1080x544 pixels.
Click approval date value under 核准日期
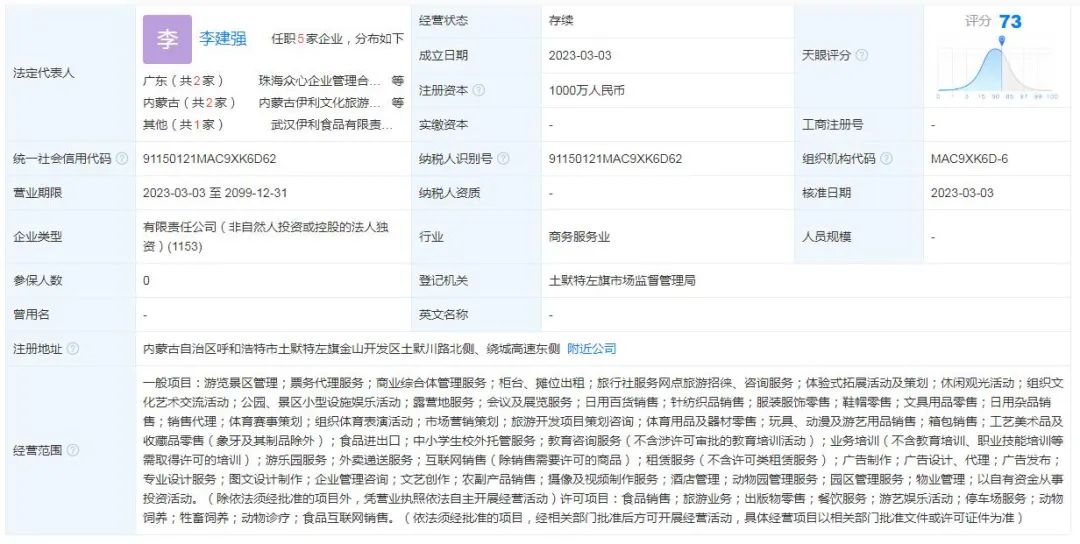coord(962,193)
